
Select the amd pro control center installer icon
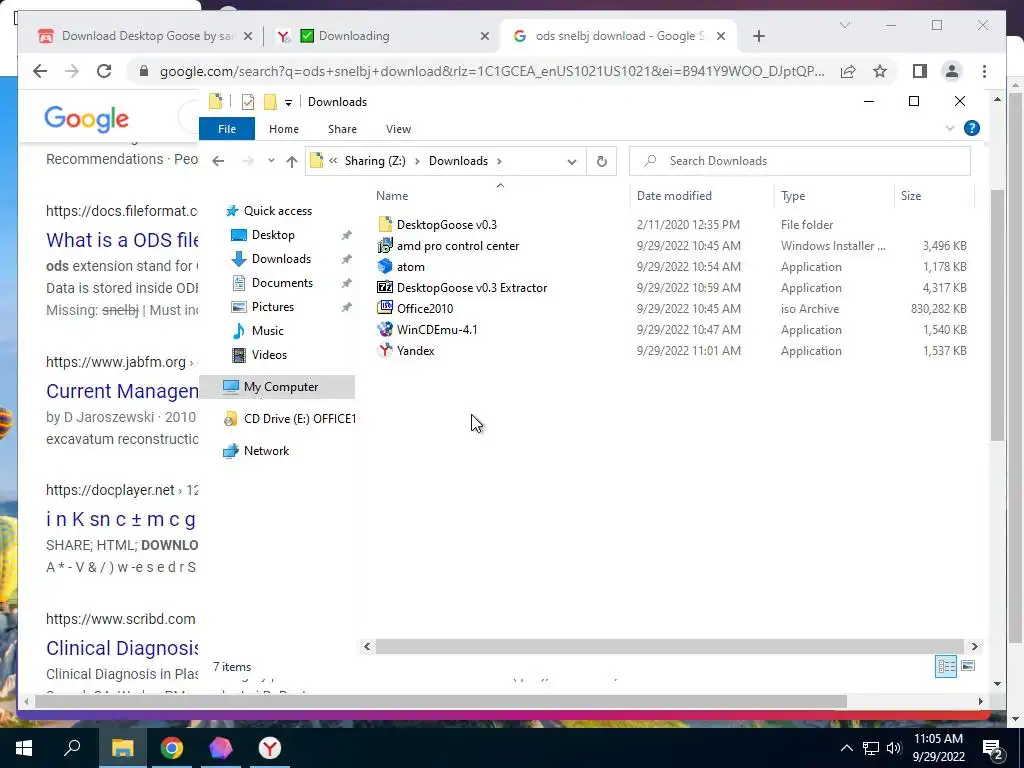click(x=385, y=246)
